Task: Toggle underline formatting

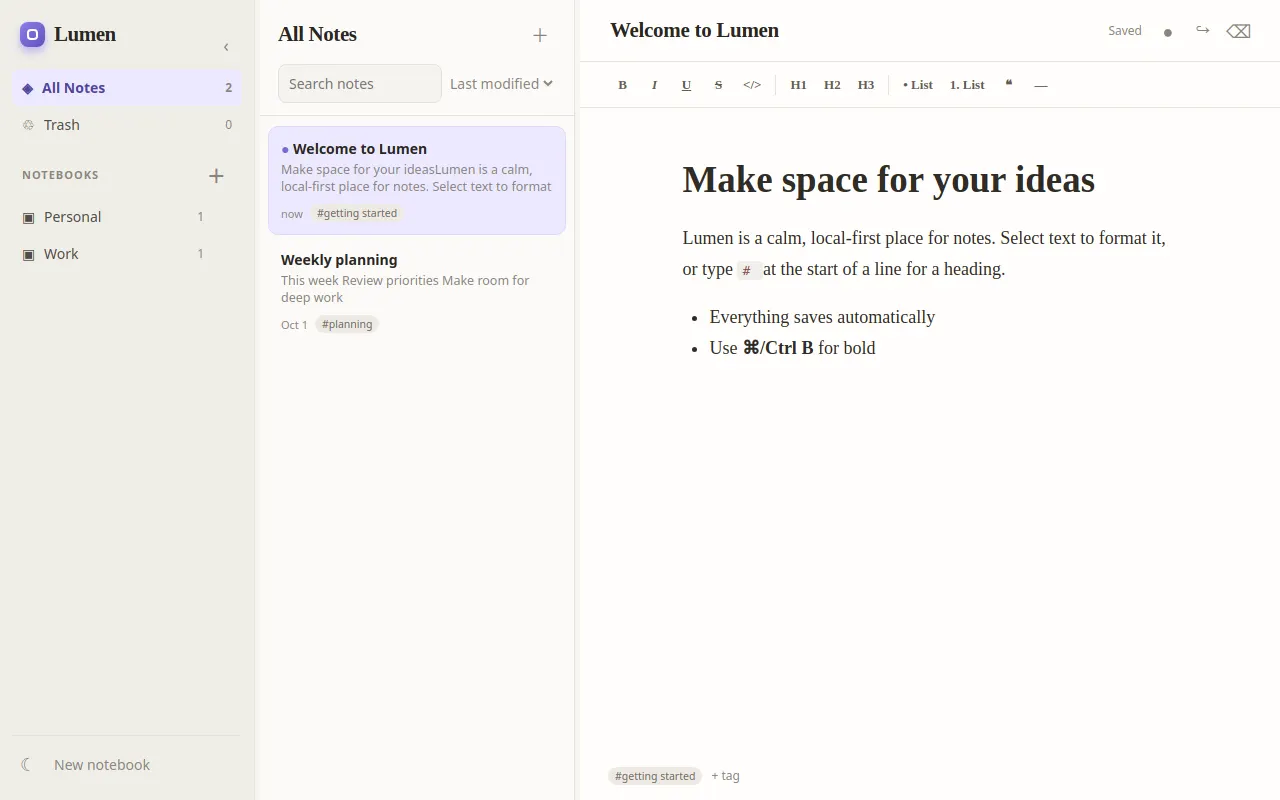Action: [x=686, y=85]
